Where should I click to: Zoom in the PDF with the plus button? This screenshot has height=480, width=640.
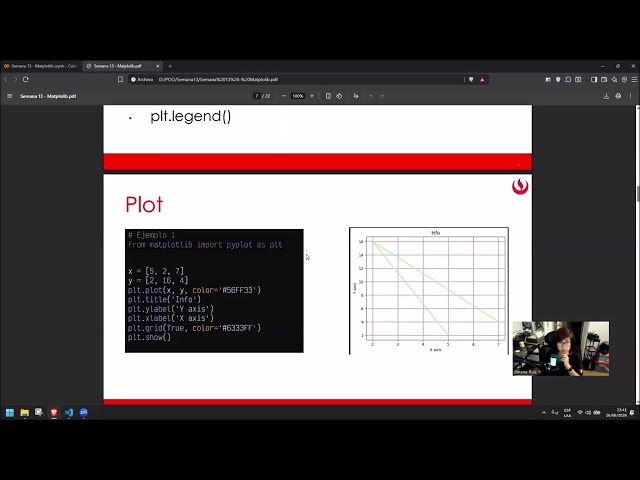[312, 96]
